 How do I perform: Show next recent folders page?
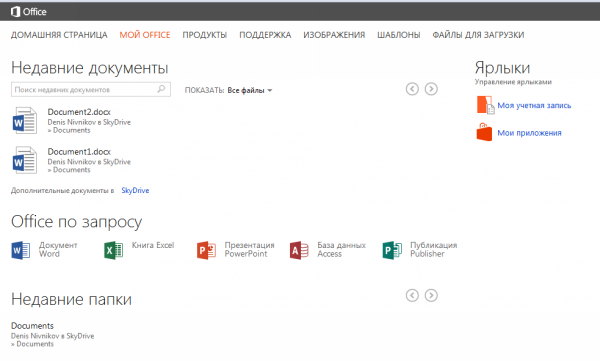[x=431, y=296]
